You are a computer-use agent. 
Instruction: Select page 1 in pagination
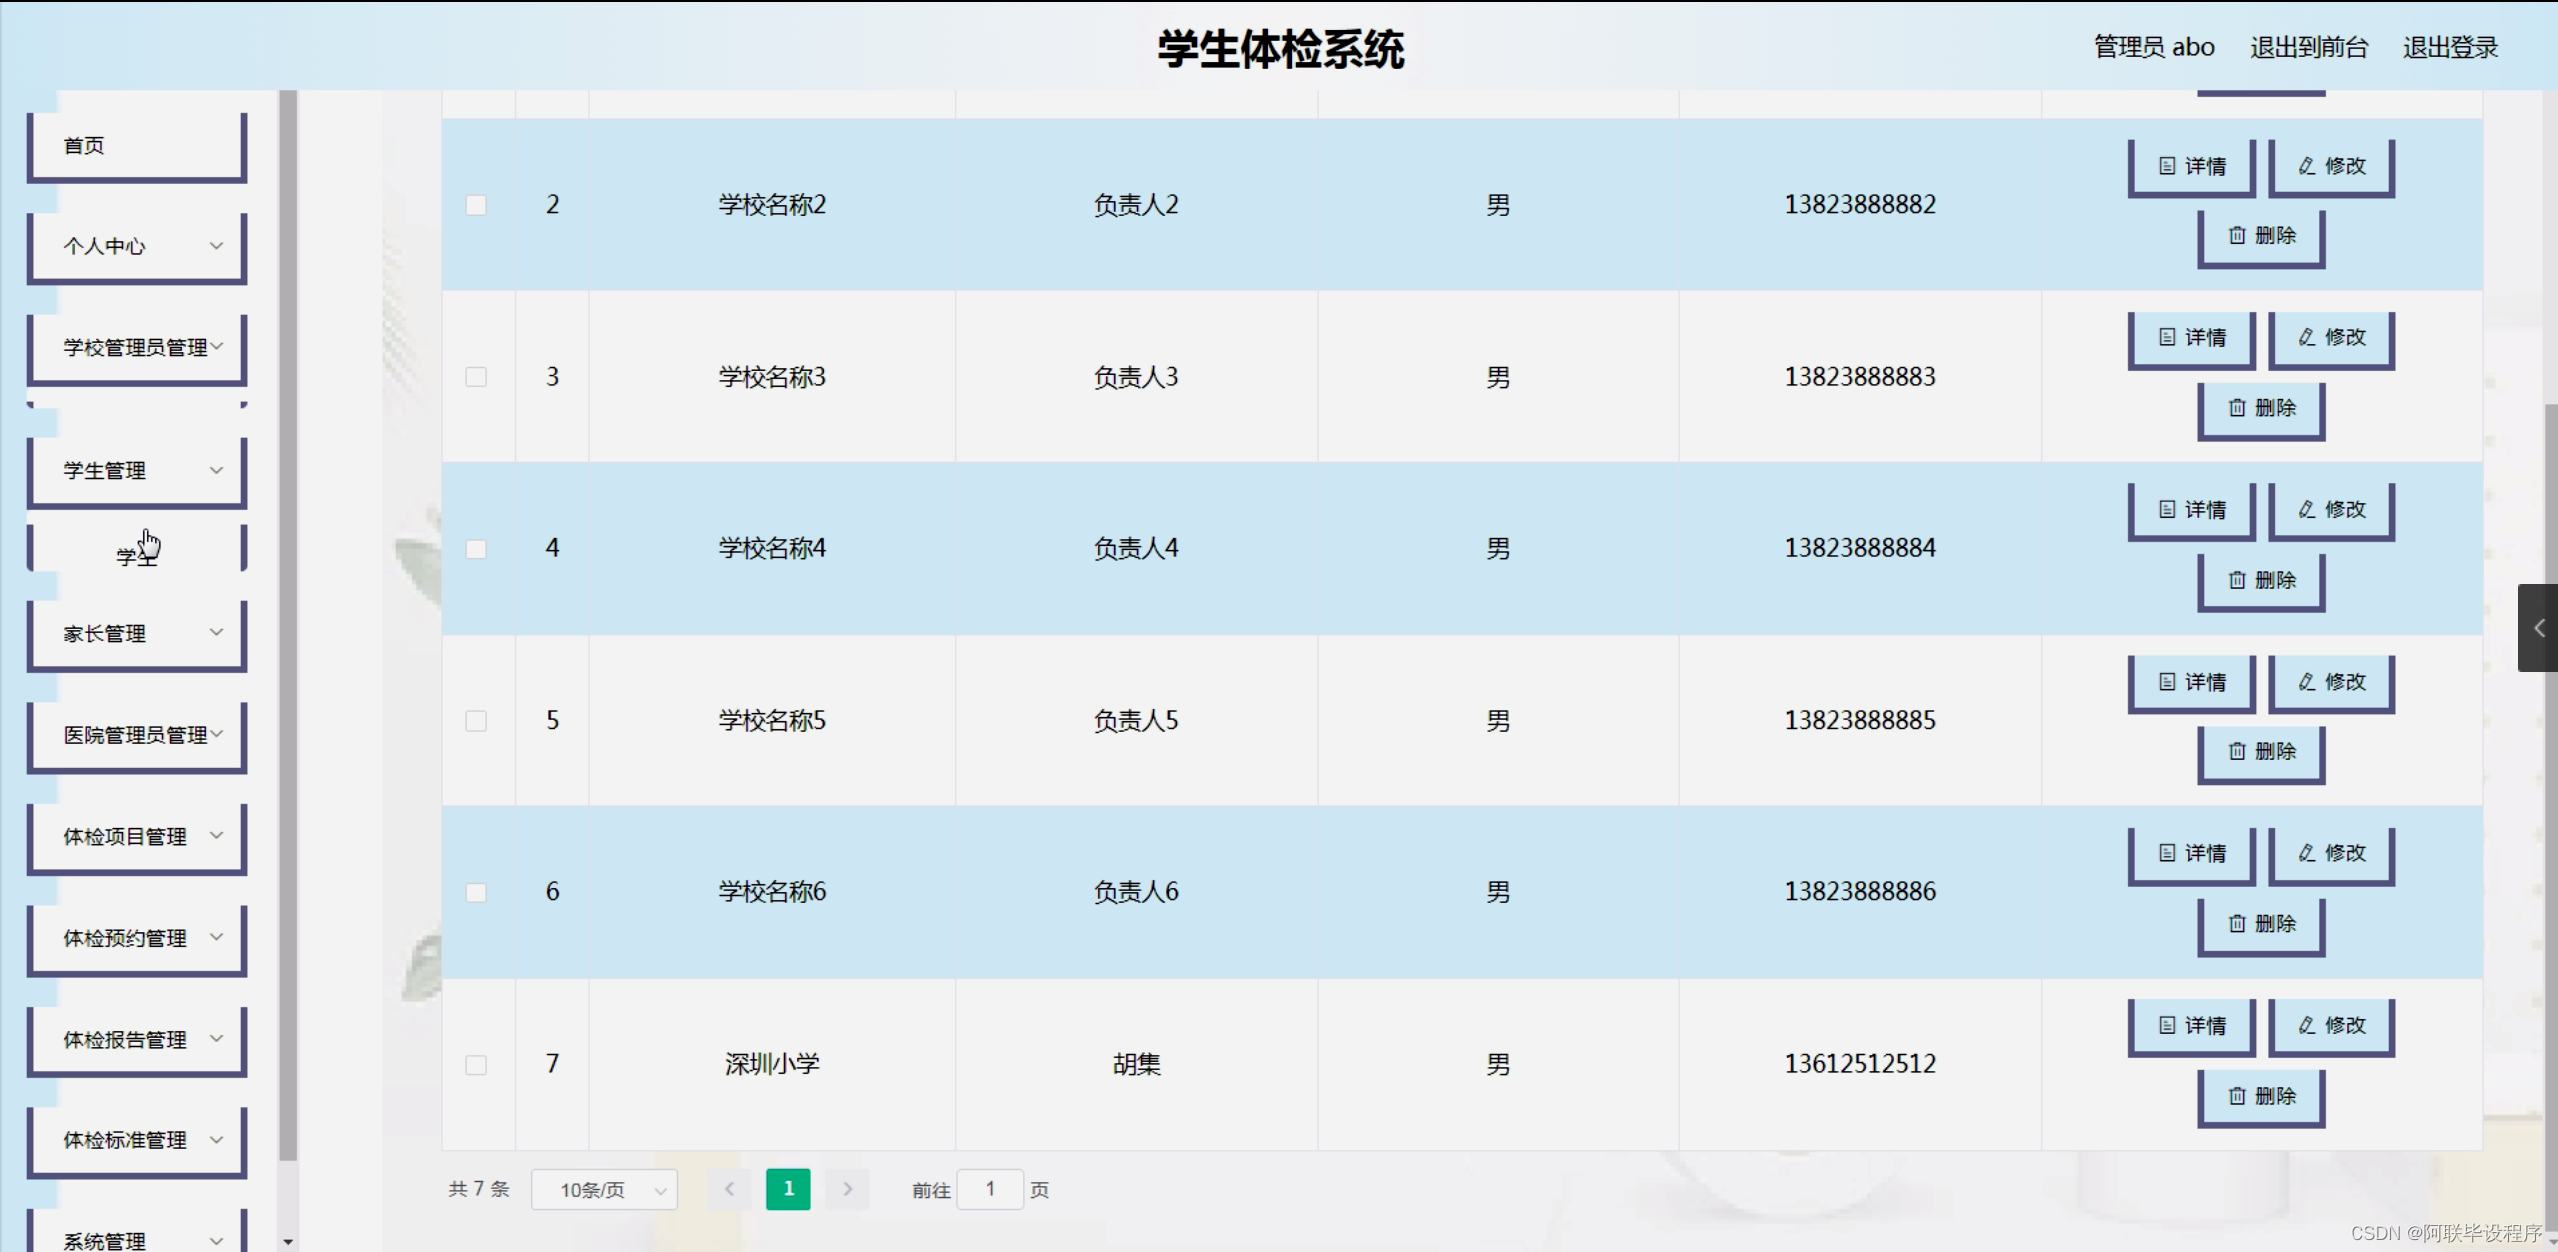pyautogui.click(x=788, y=1189)
